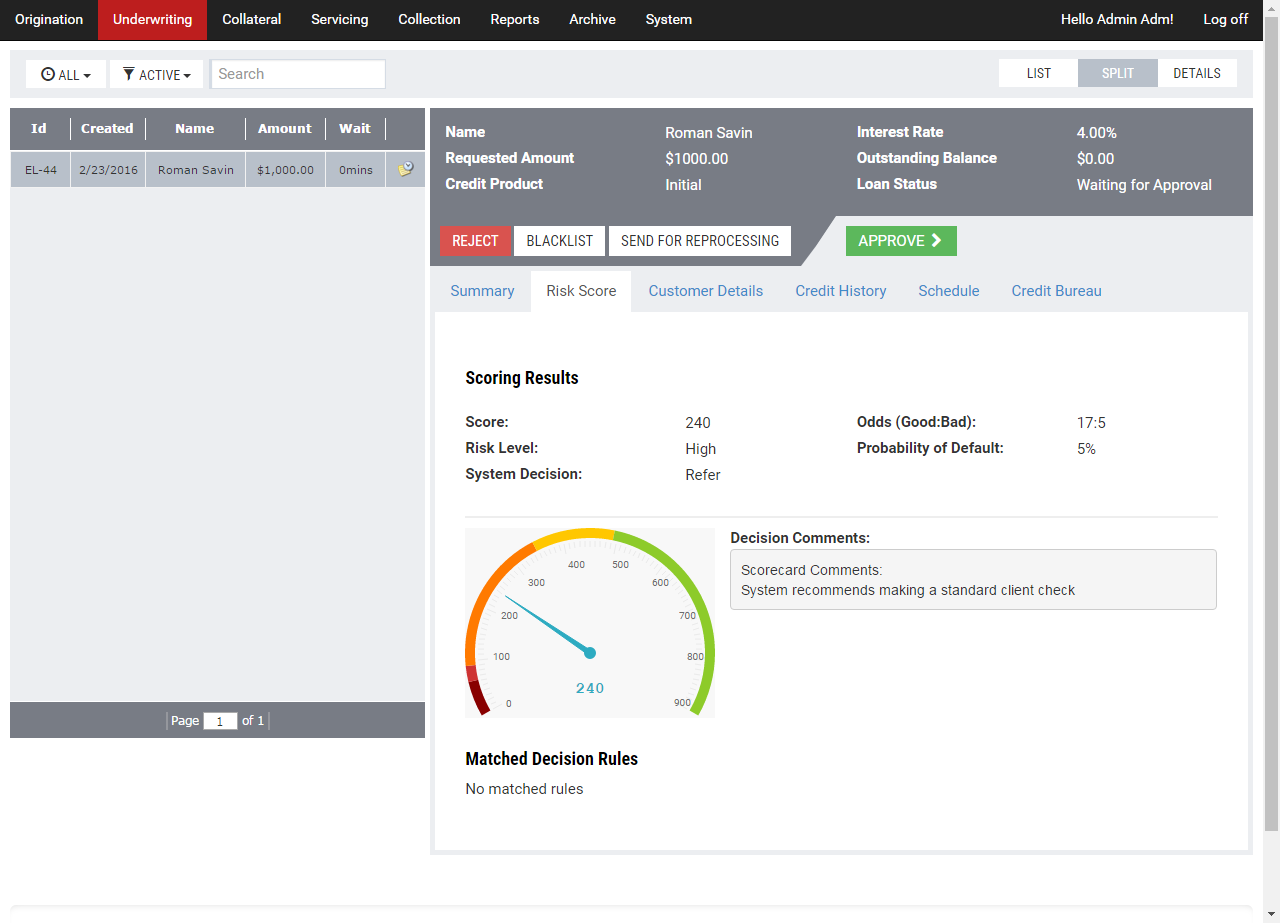1280x923 pixels.
Task: Sort the list by Name column
Action: (x=195, y=128)
